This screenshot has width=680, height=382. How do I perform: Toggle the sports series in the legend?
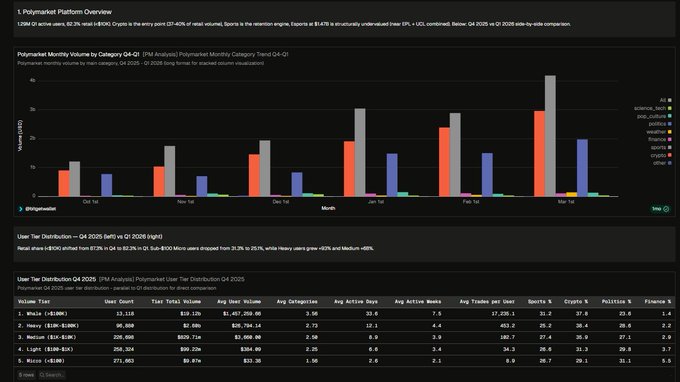pyautogui.click(x=661, y=147)
